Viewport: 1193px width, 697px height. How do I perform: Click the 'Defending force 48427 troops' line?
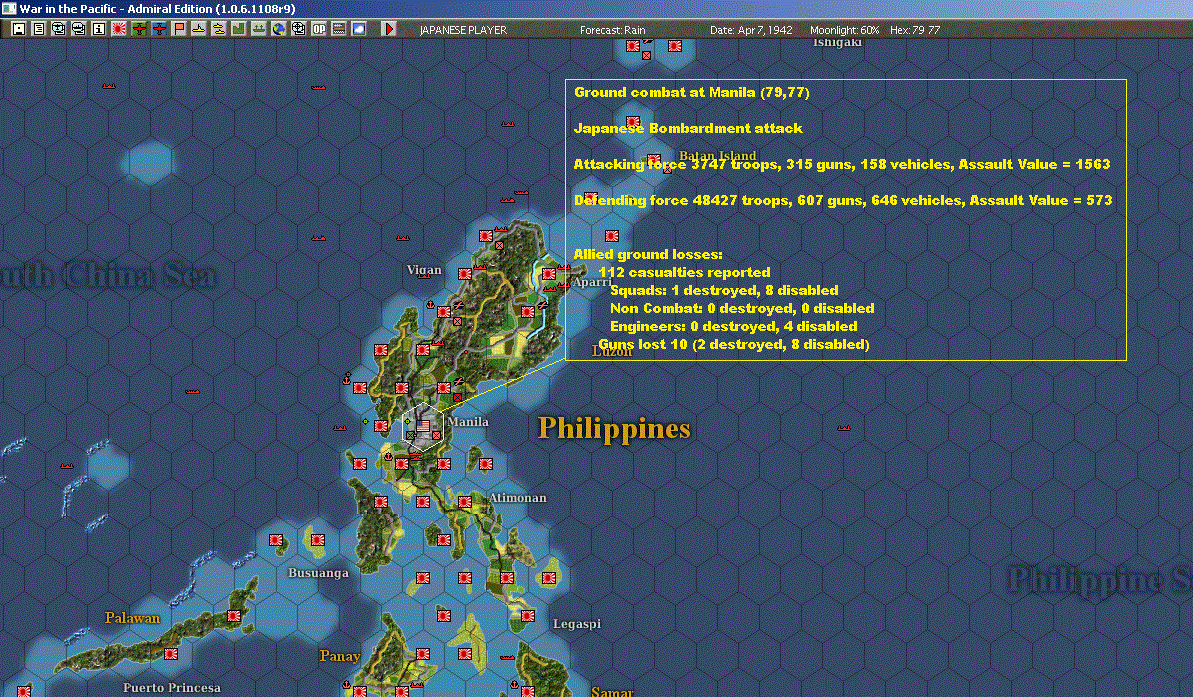coord(843,199)
